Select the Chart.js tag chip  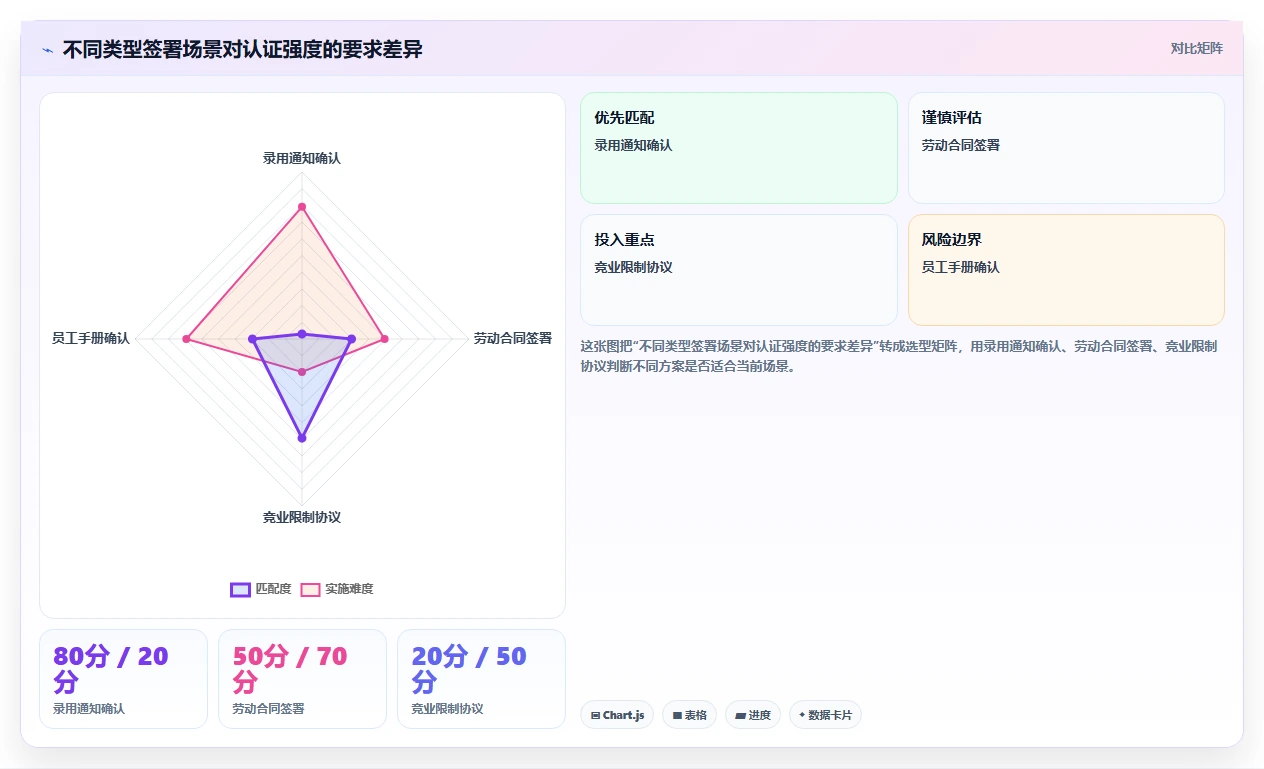point(617,715)
